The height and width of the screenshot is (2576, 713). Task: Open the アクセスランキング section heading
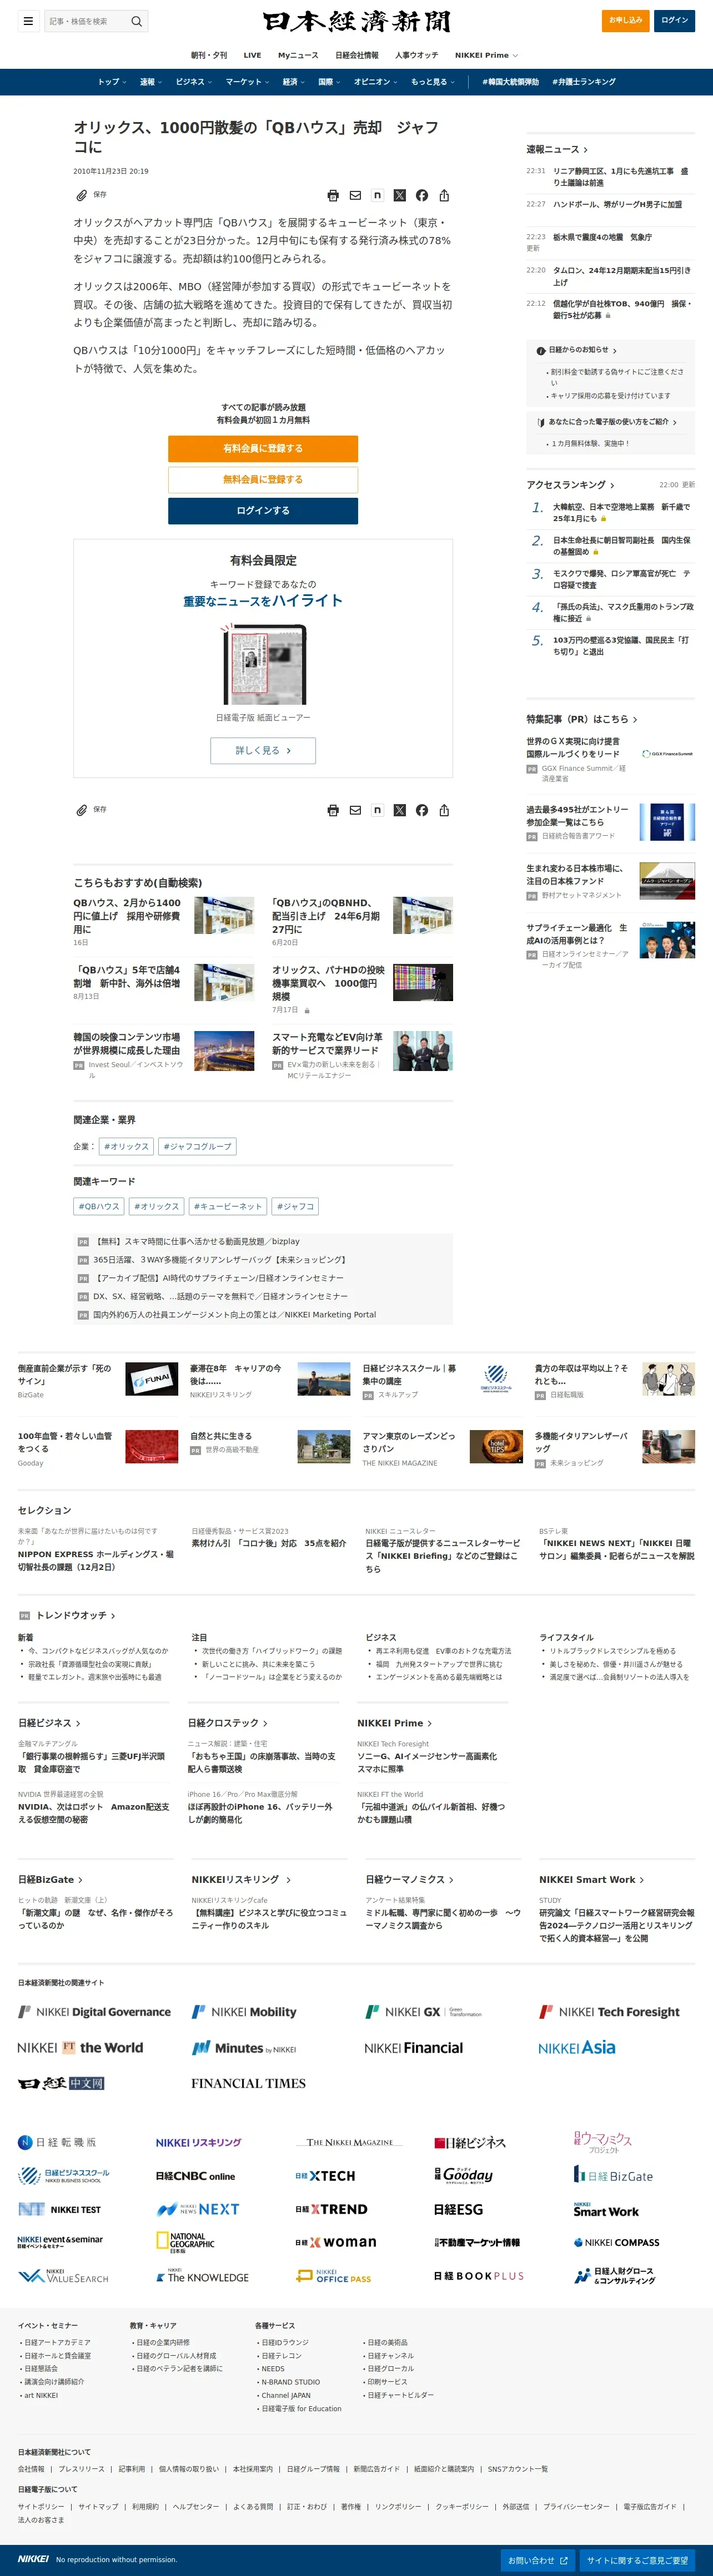[x=571, y=485]
